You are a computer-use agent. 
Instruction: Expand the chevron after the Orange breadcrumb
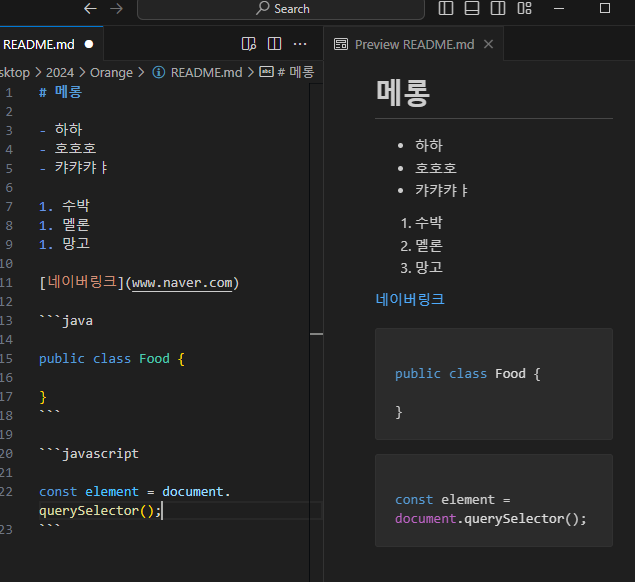[141, 72]
